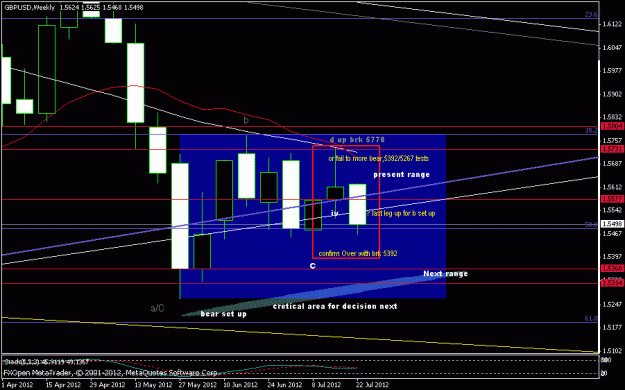The height and width of the screenshot is (390, 625).
Task: Select 'confirm Over with brk 5392' text
Action: [x=358, y=254]
